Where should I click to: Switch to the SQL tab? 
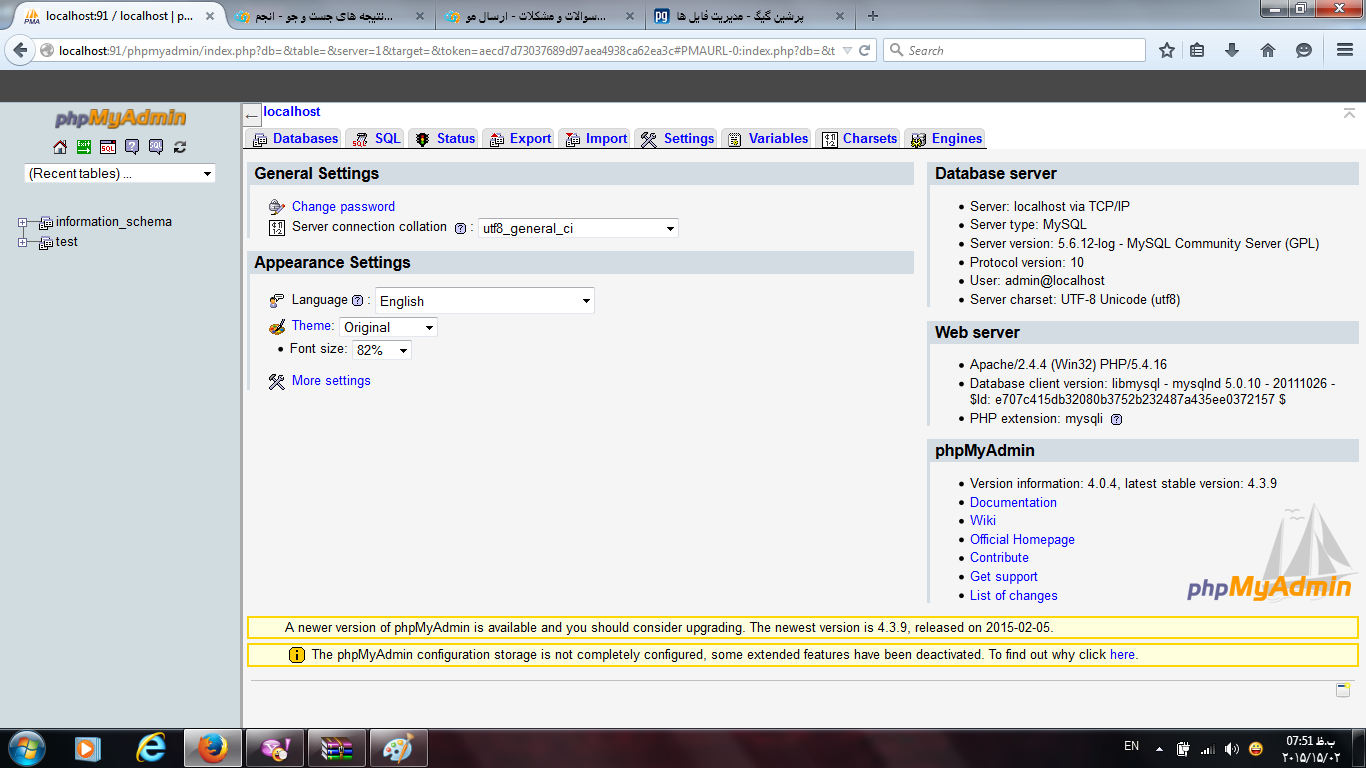pos(375,139)
